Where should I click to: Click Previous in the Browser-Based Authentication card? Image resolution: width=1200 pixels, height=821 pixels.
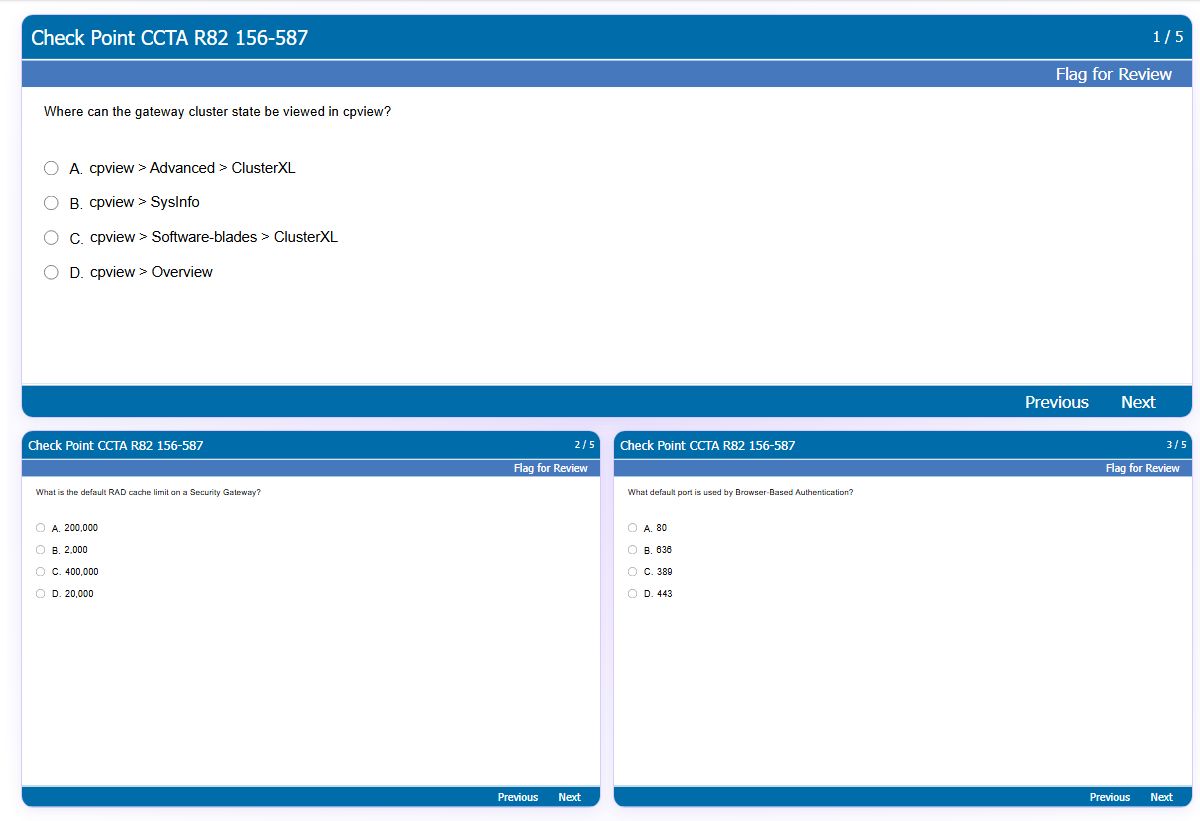pyautogui.click(x=1110, y=797)
